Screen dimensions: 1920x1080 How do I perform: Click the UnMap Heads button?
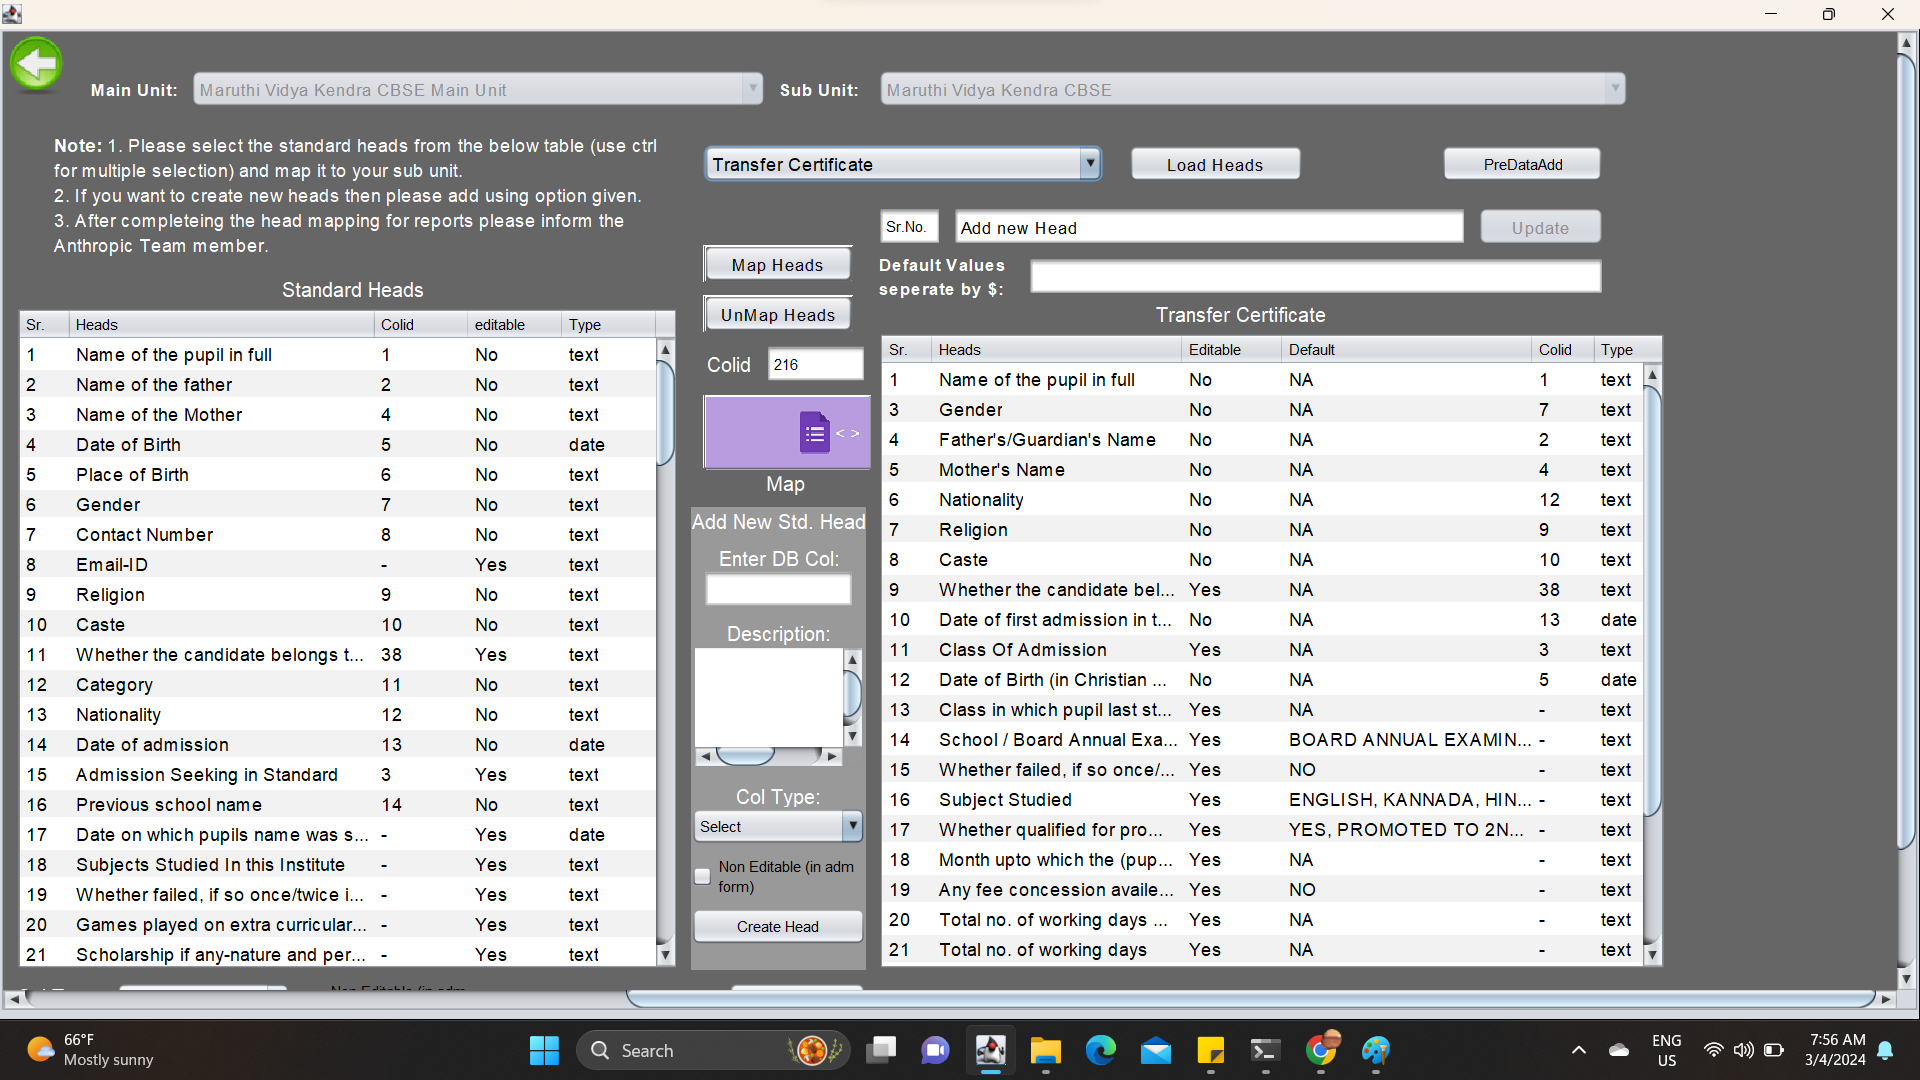(777, 315)
